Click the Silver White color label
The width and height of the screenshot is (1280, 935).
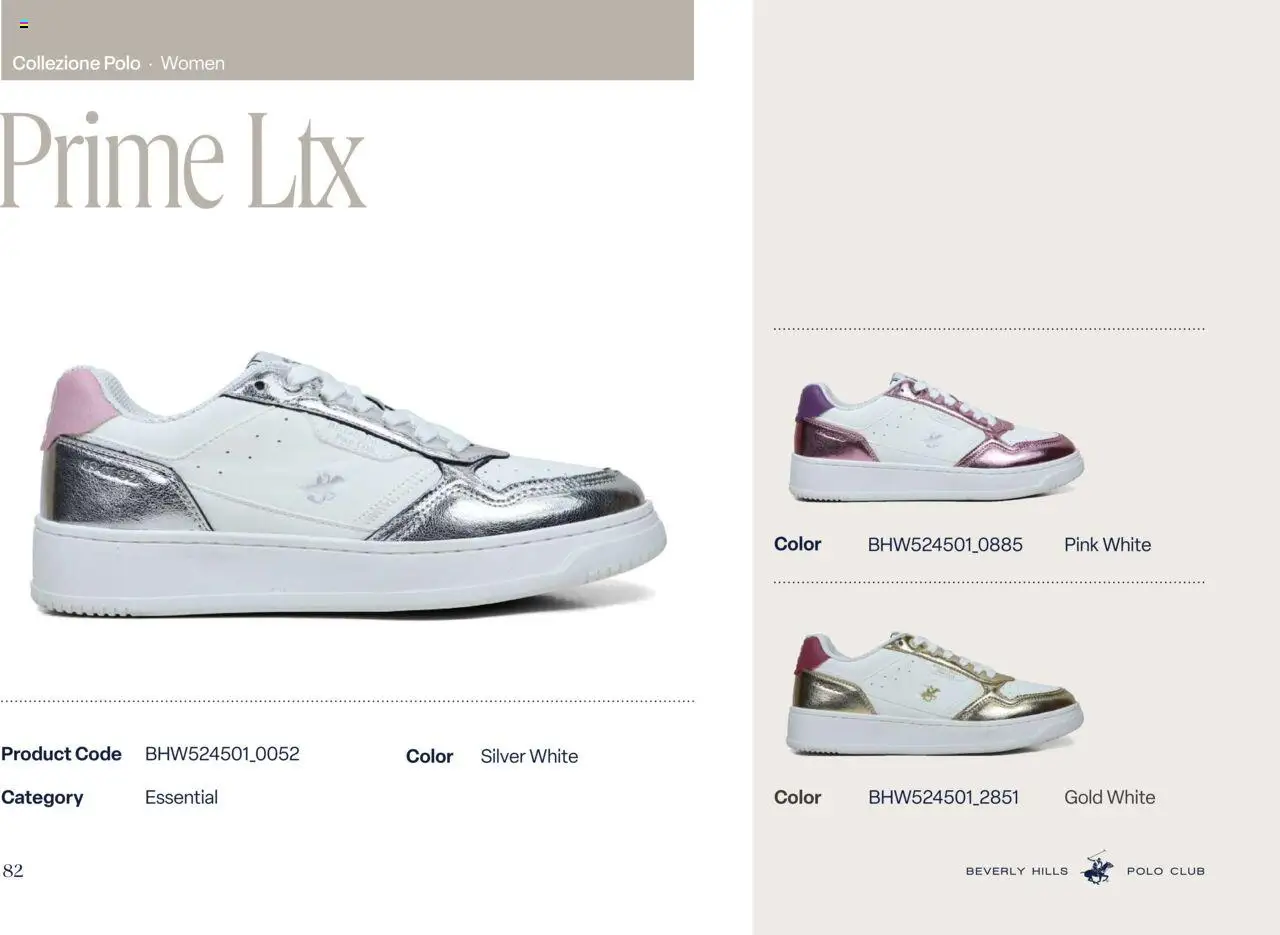point(529,756)
